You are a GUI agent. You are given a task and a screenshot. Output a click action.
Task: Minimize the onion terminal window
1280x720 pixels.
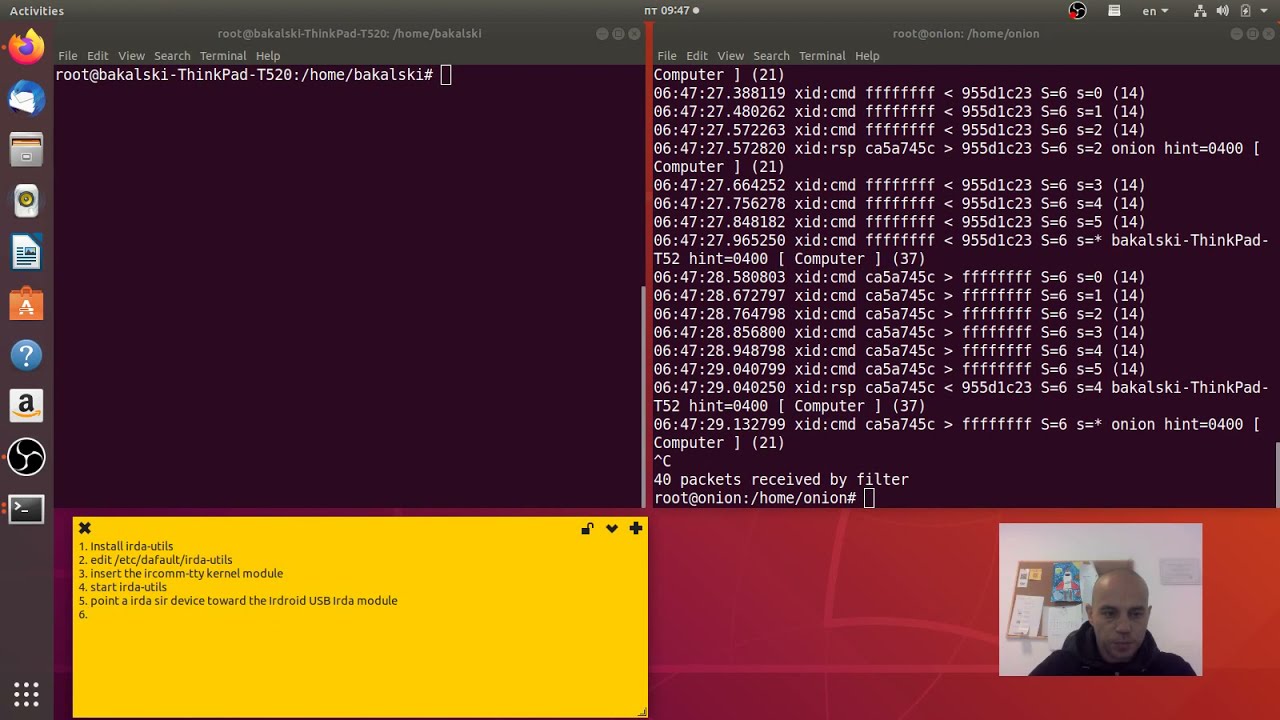1236,34
